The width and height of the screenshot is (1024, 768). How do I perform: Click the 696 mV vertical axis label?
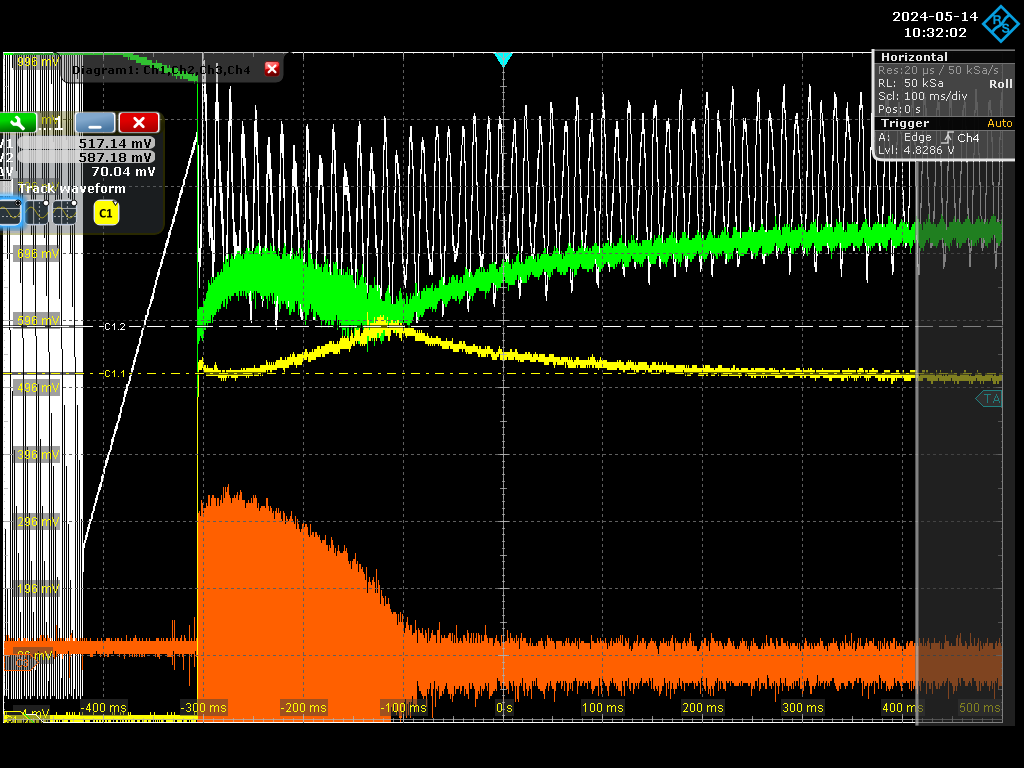37,253
